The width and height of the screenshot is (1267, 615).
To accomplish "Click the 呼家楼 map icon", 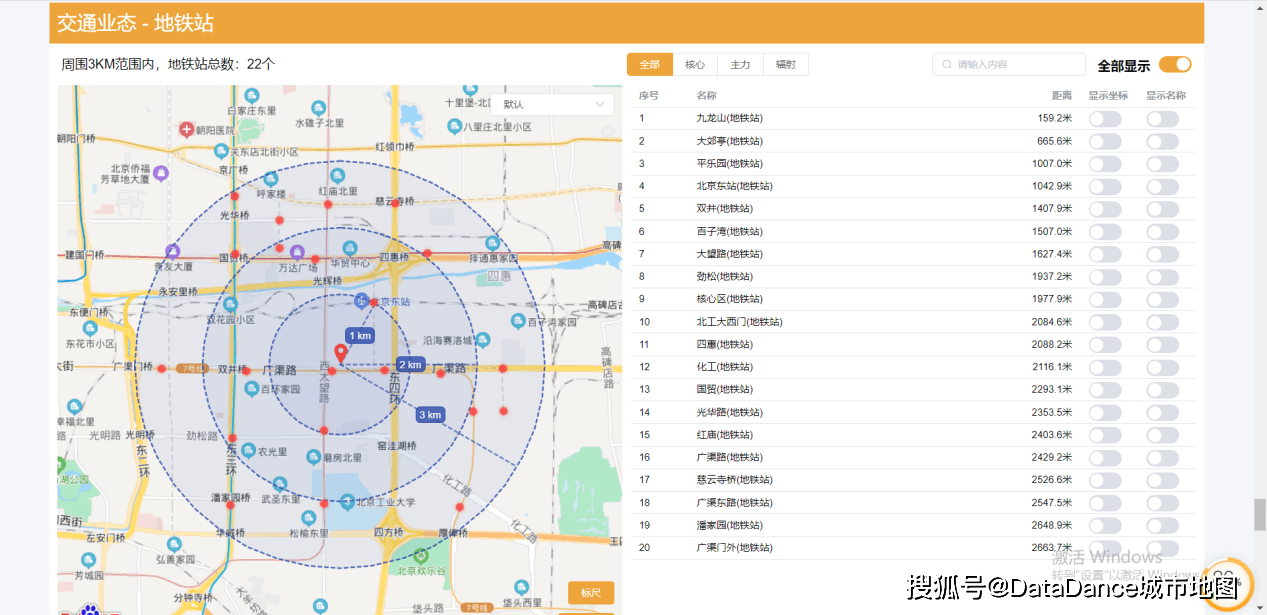I will point(270,178).
